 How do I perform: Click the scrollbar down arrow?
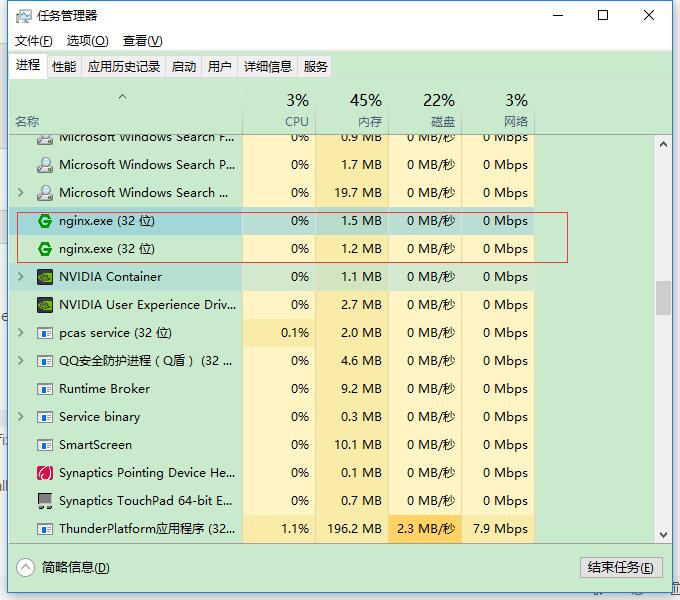click(663, 535)
